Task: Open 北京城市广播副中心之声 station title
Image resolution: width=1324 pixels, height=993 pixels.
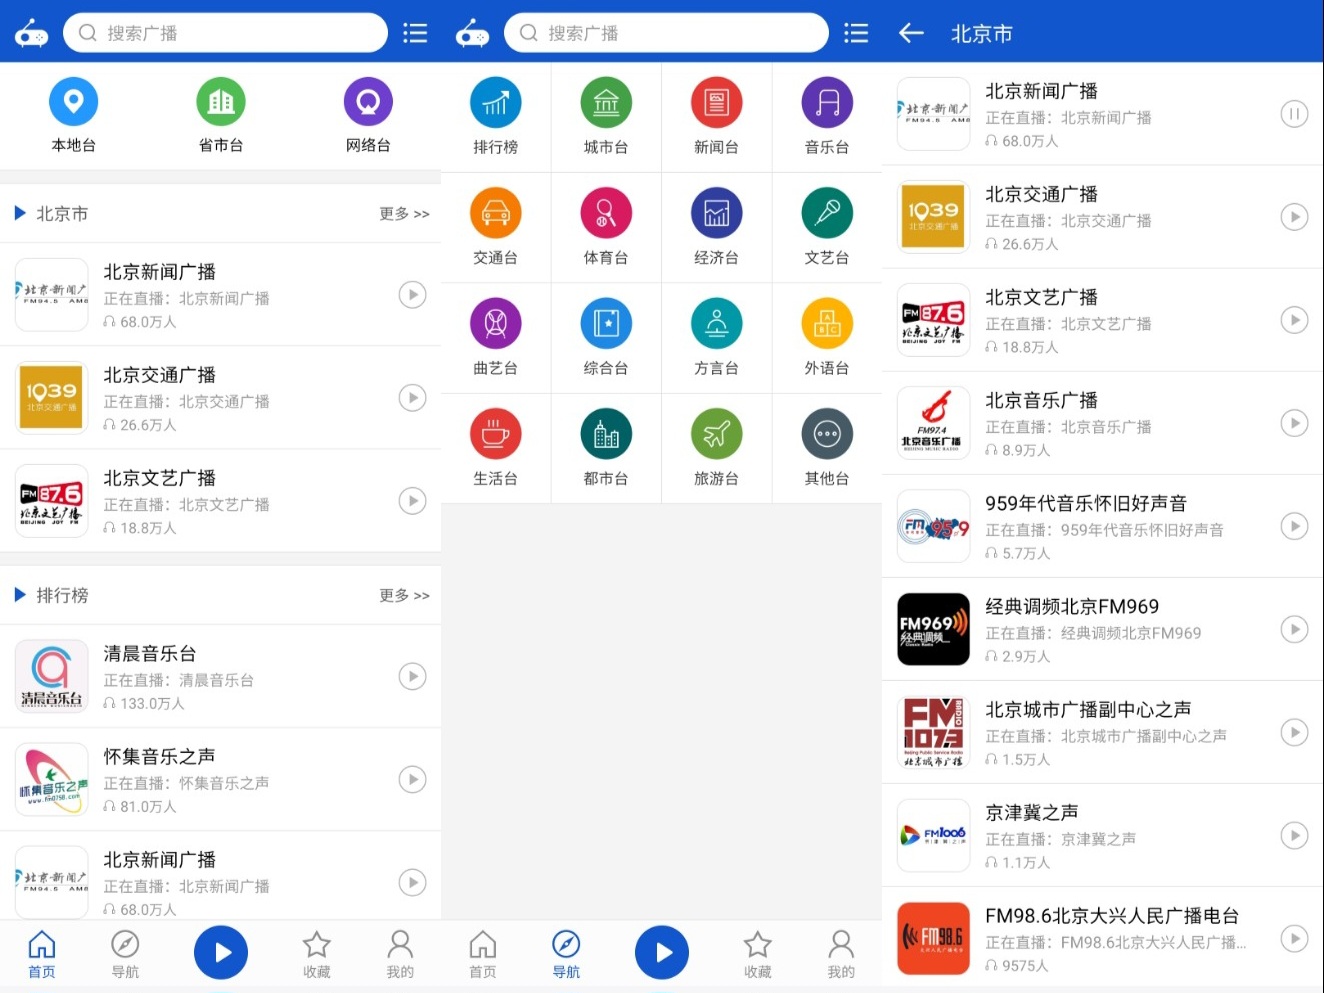Action: 1088,709
